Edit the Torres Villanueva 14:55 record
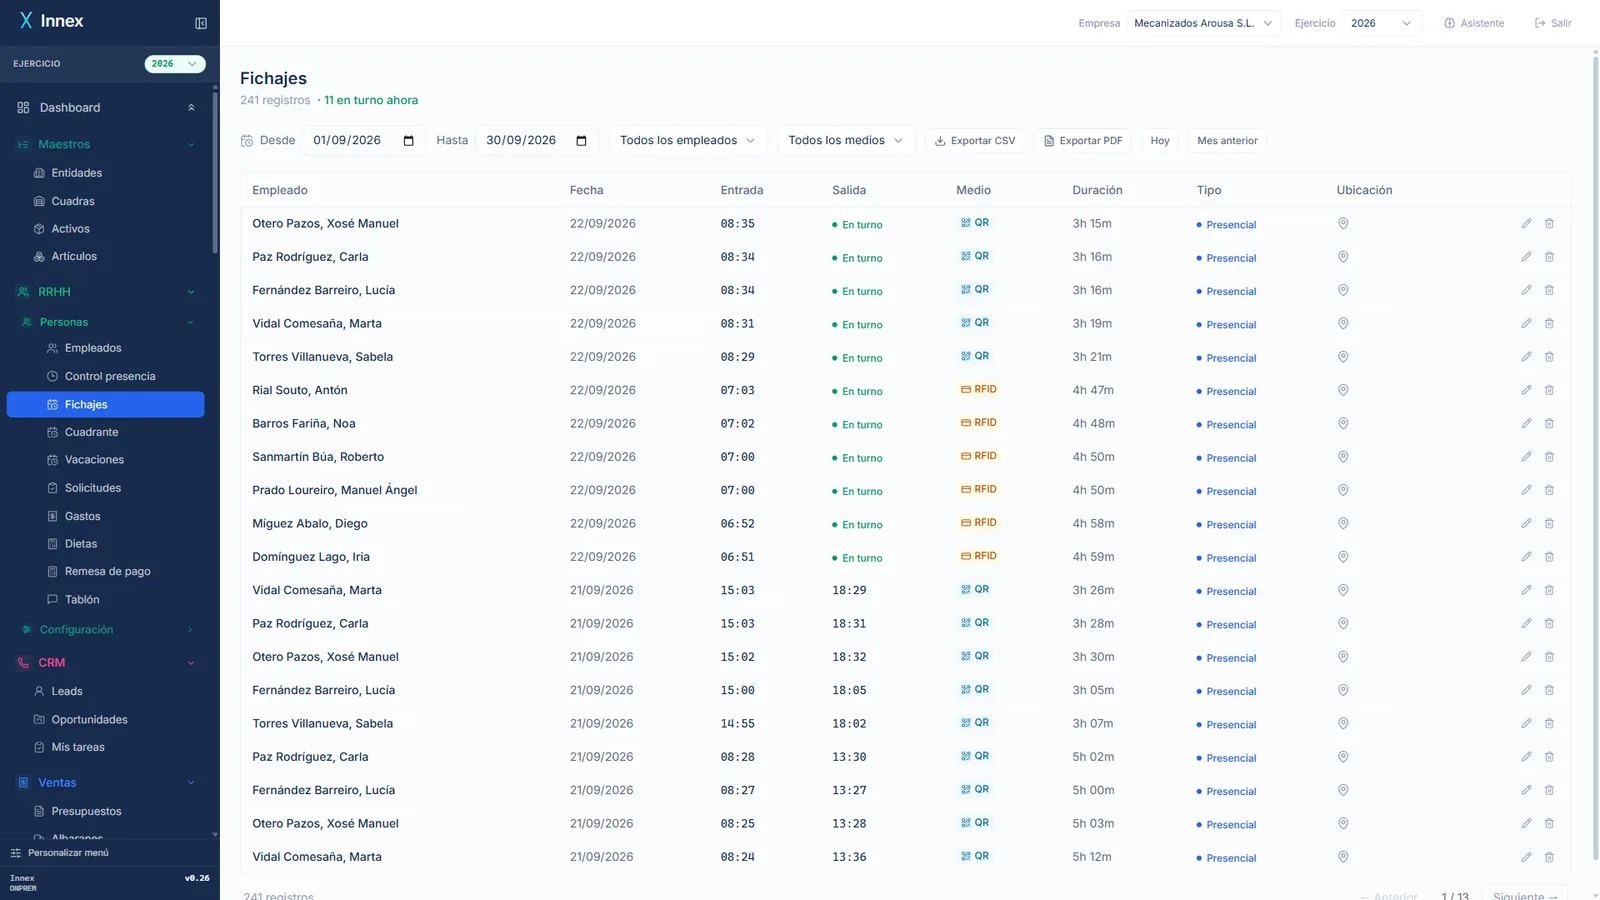This screenshot has height=900, width=1600. (x=1526, y=724)
